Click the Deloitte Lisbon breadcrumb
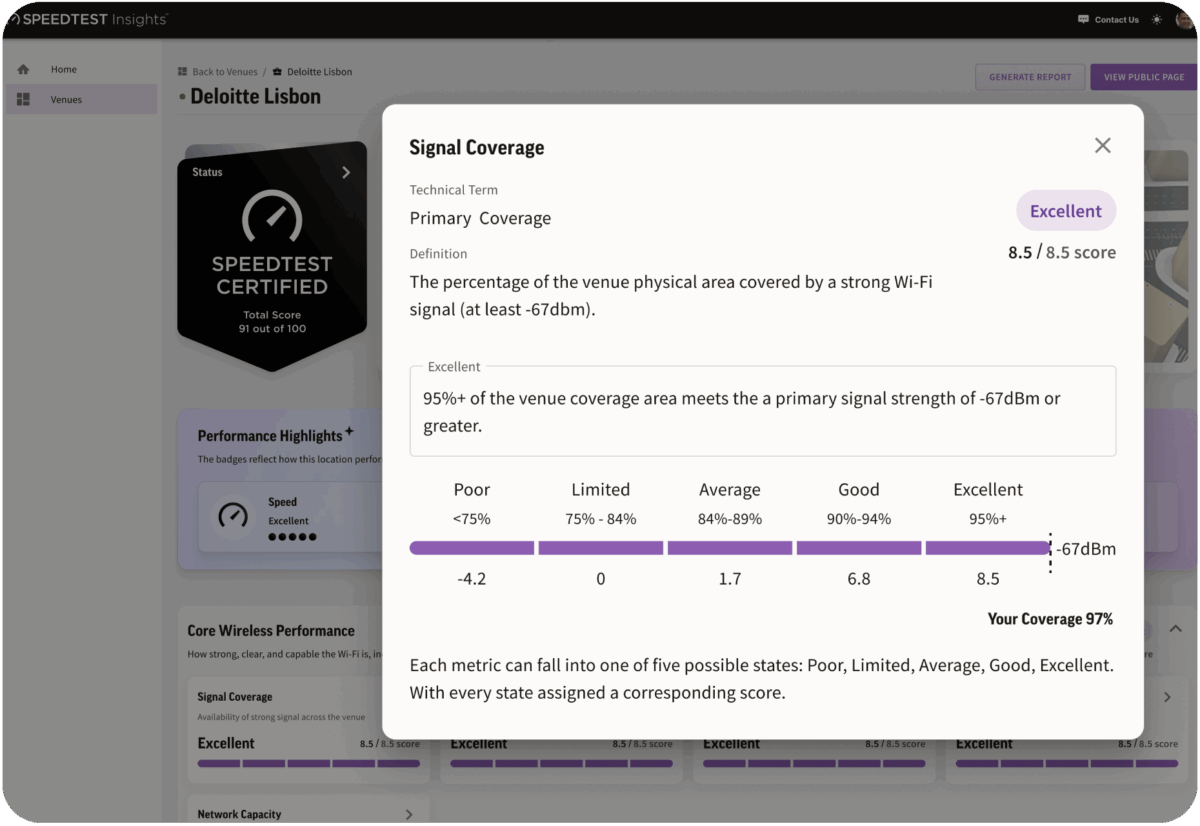The image size is (1200, 826). (x=319, y=72)
